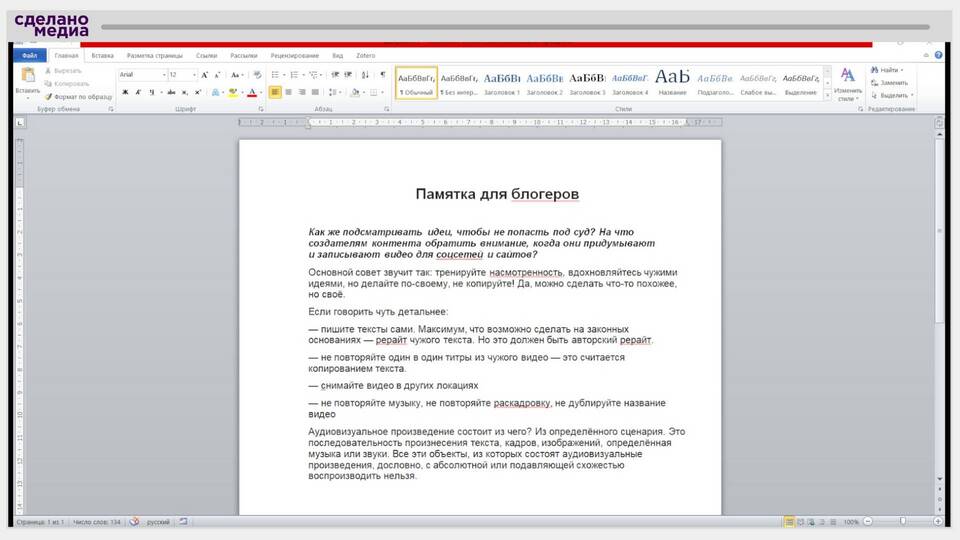Open borders button
The width and height of the screenshot is (960, 540).
coord(373,92)
